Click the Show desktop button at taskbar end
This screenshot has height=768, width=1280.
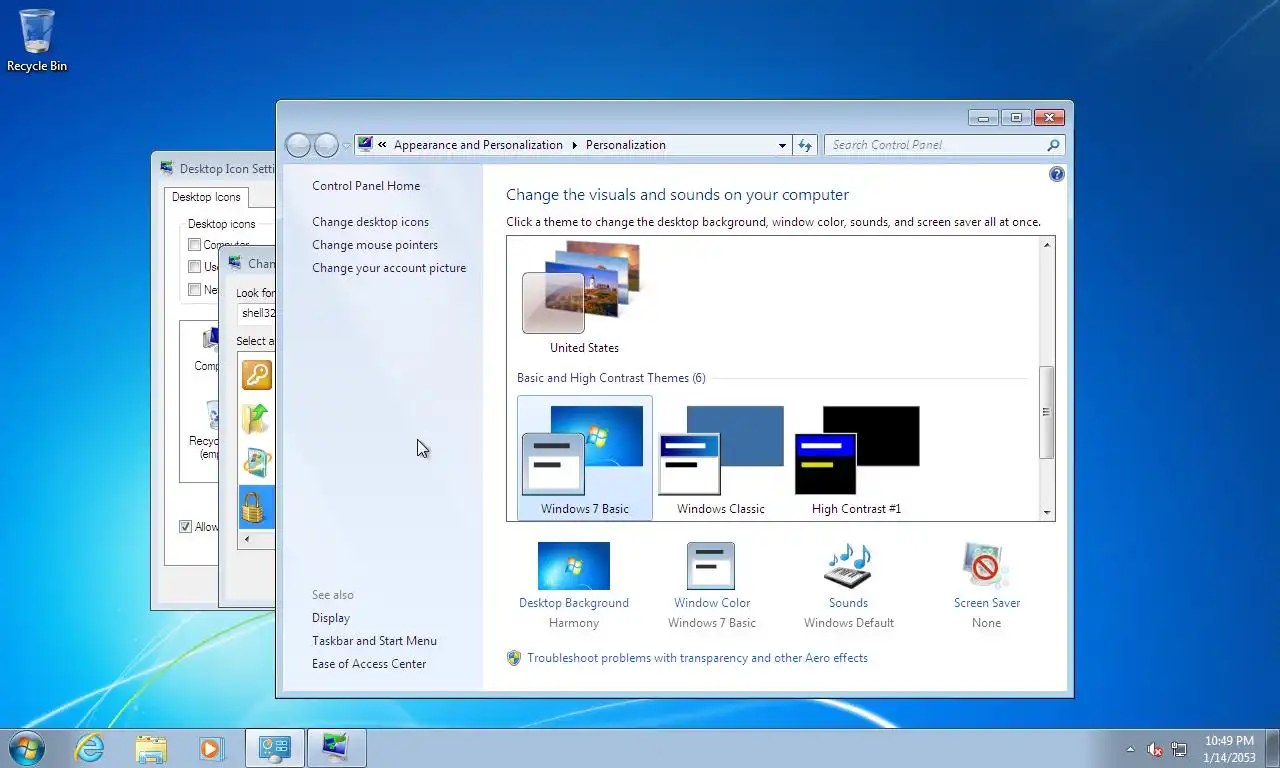point(1272,749)
